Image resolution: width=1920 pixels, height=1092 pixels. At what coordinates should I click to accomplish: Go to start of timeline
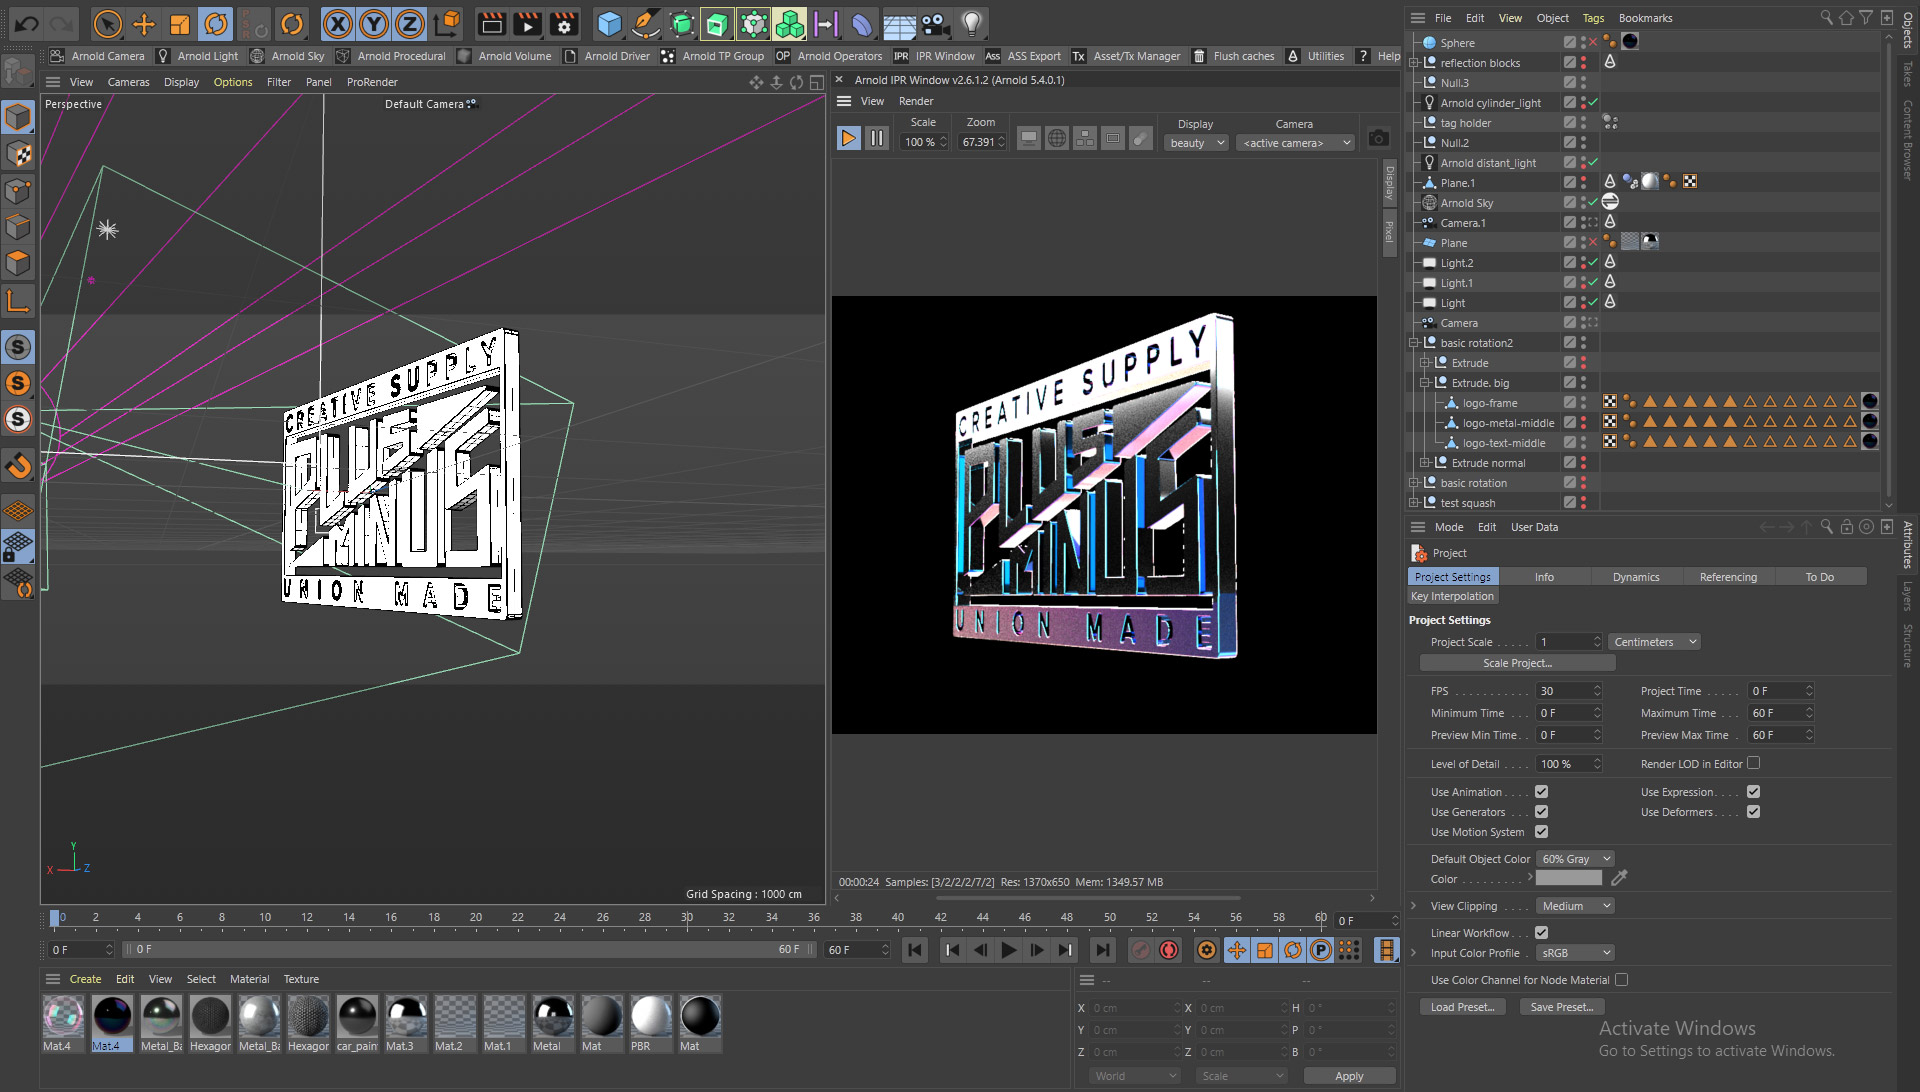[x=915, y=950]
